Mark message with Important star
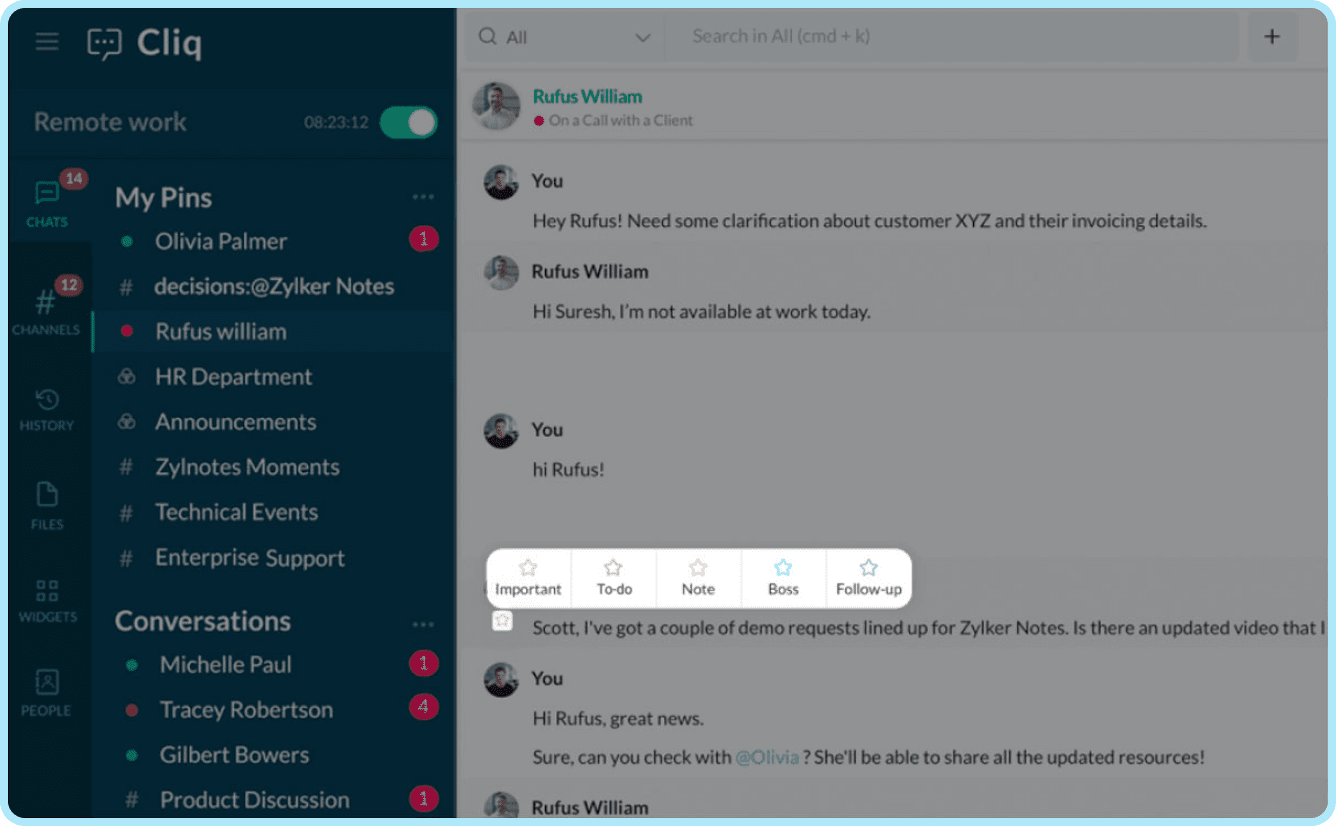 click(528, 578)
